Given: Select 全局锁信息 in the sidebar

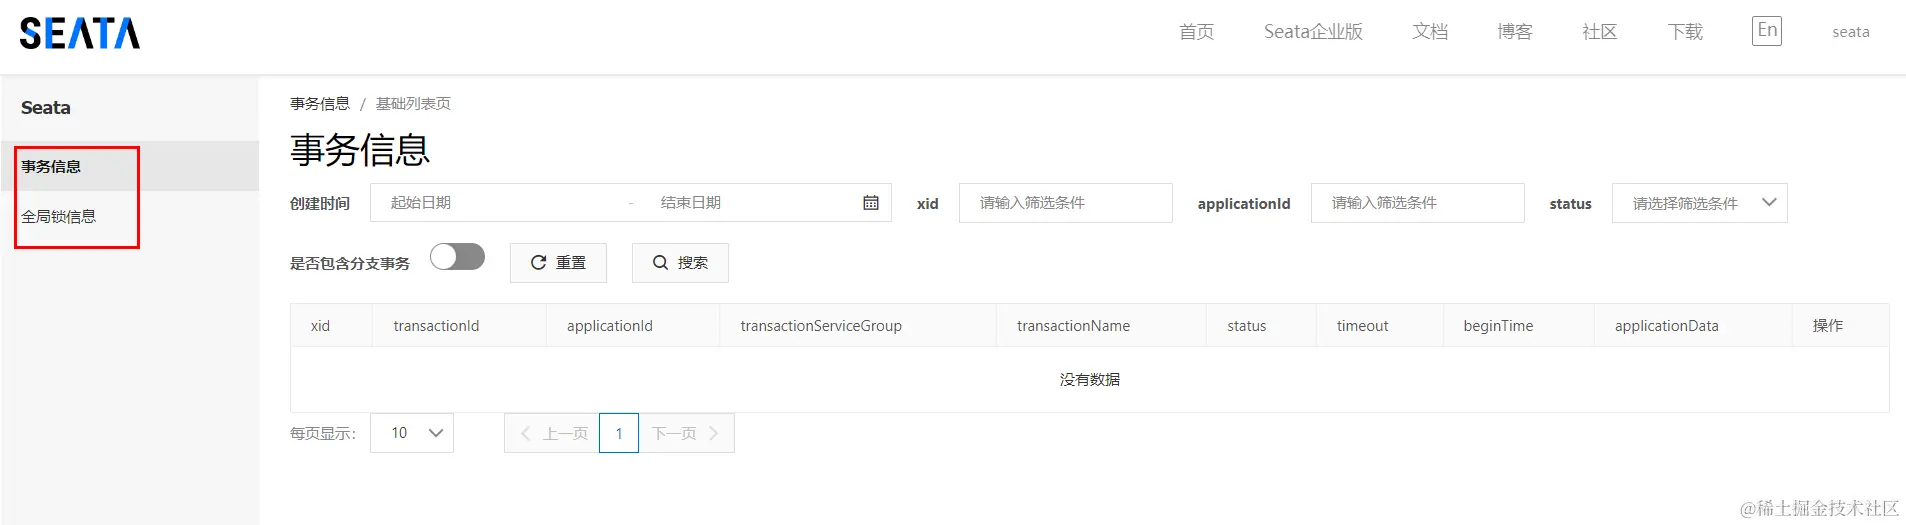Looking at the screenshot, I should [130, 216].
